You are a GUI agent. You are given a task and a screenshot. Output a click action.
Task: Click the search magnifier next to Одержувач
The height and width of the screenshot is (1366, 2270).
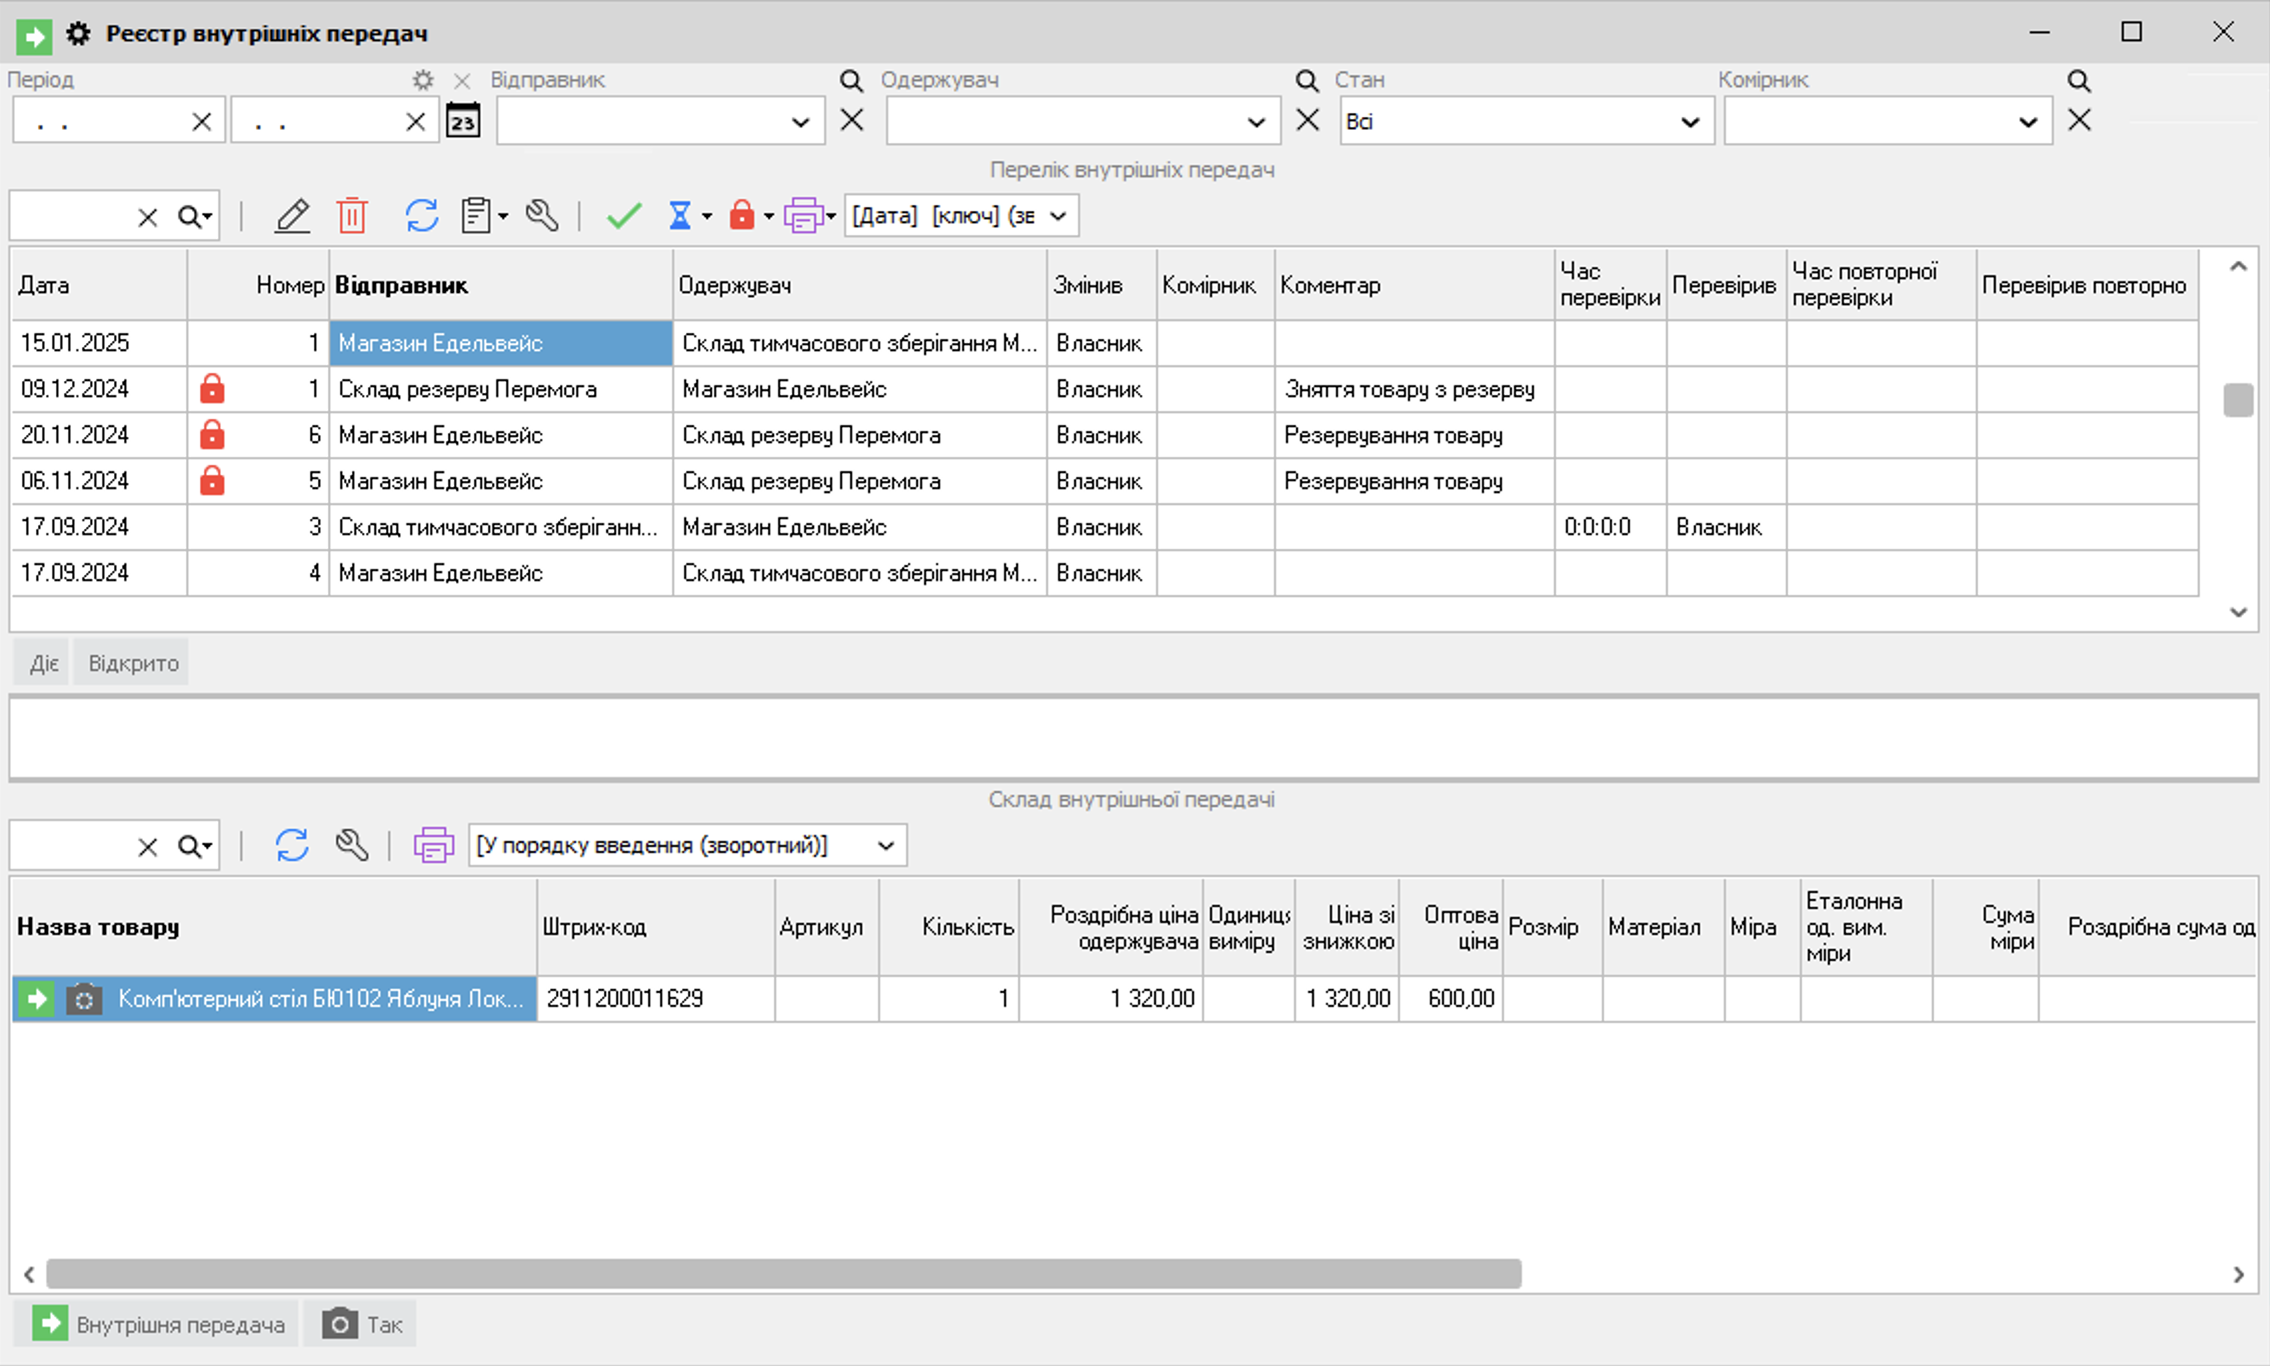coord(1306,81)
